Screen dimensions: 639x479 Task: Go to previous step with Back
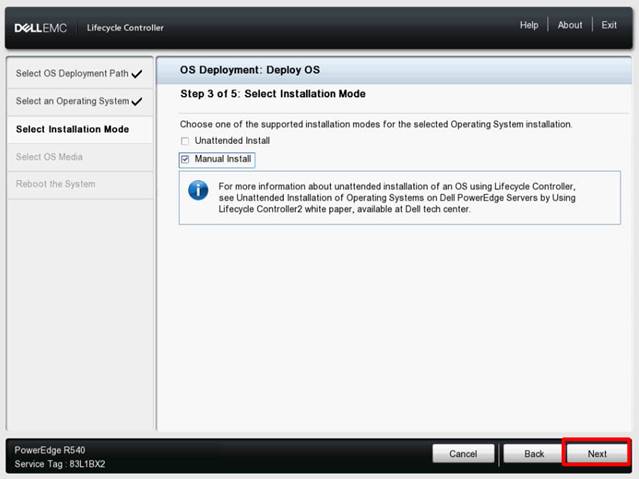(x=534, y=454)
